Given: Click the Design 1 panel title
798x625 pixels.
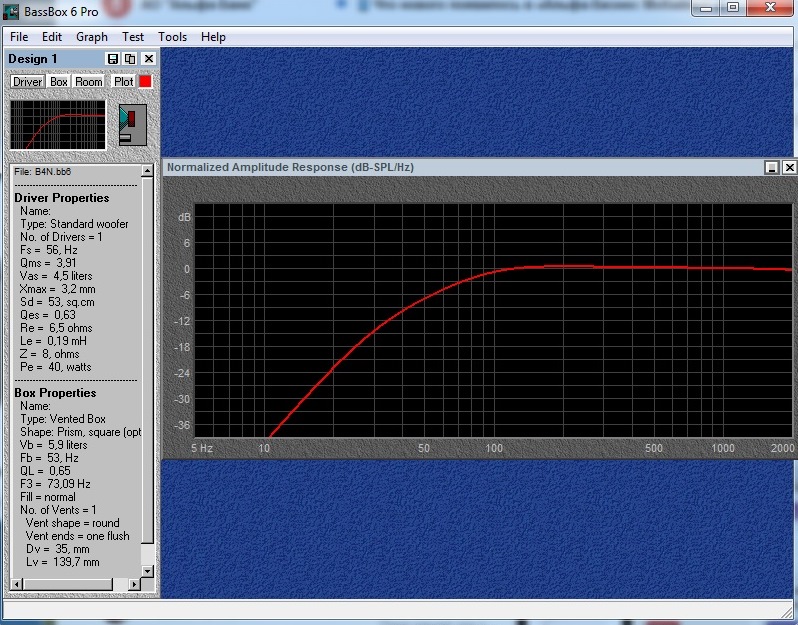Looking at the screenshot, I should tap(33, 59).
